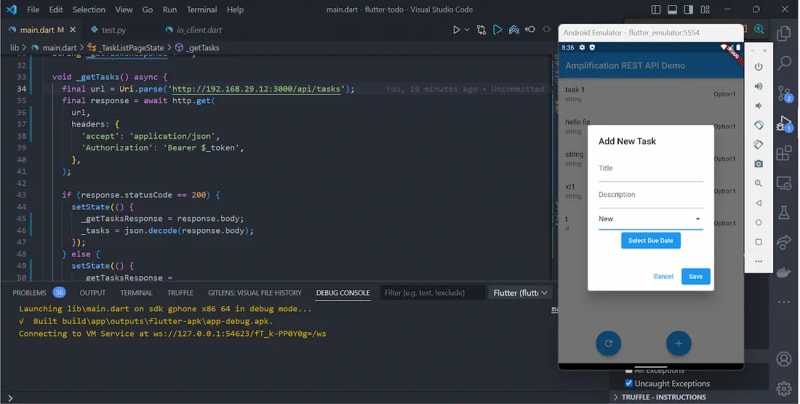
Task: Click emulator Overview square button
Action: pos(759,242)
